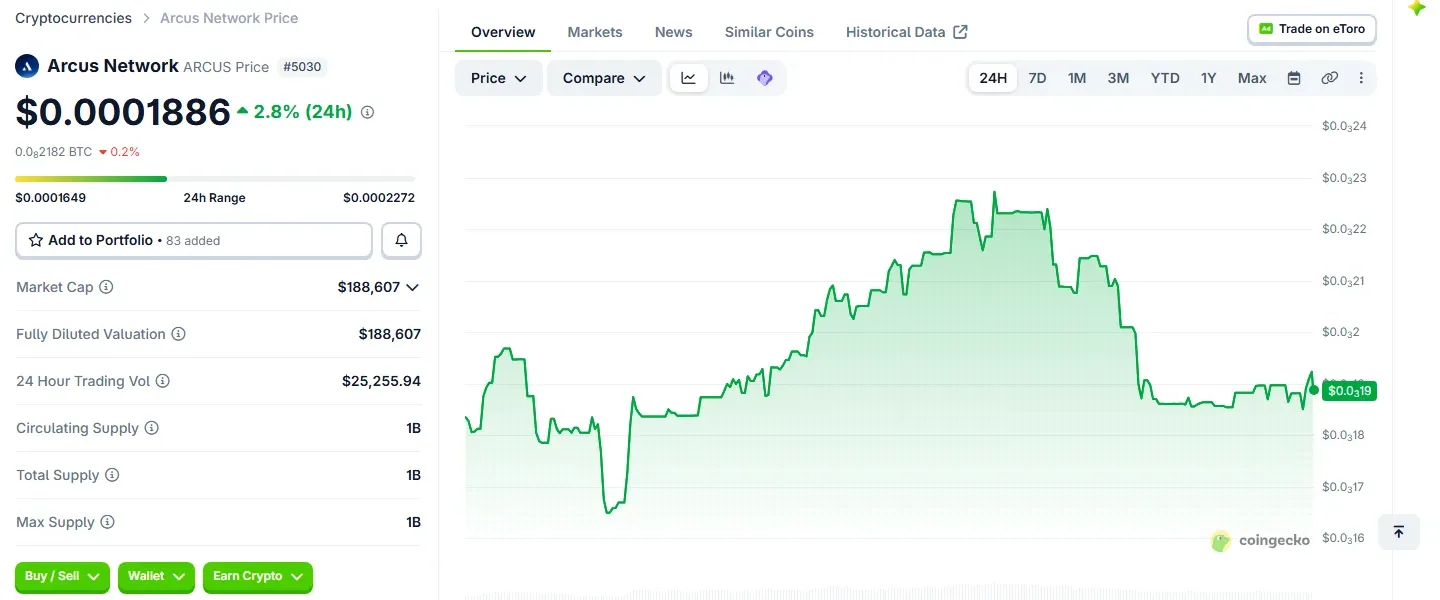Screen dimensions: 1440x600
Task: Click the info icon next to 24h change
Action: pos(367,112)
